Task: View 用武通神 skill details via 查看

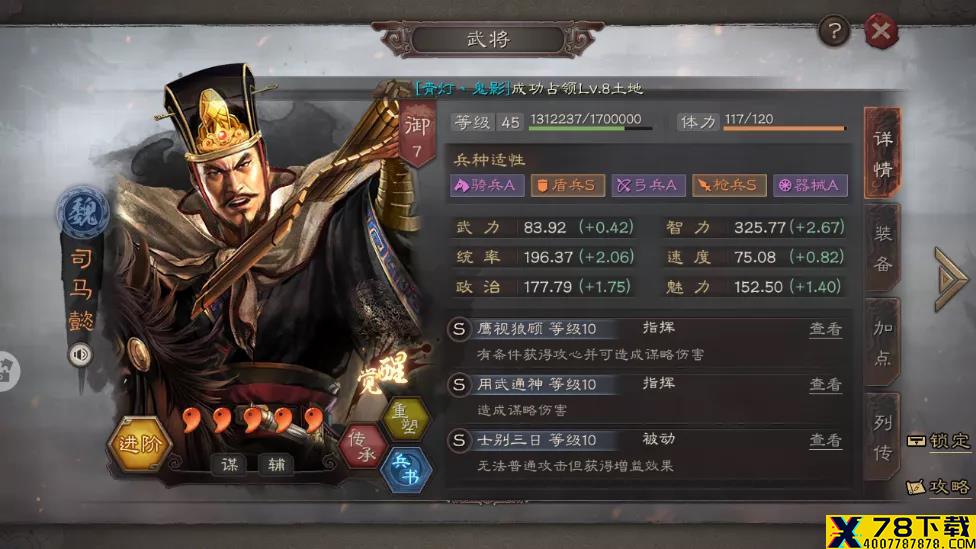Action: [825, 385]
